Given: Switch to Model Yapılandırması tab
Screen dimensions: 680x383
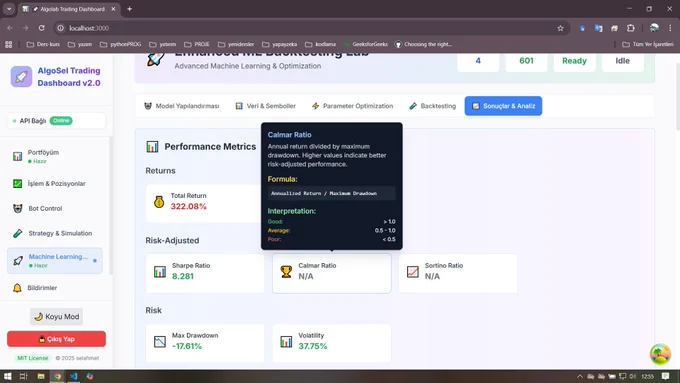Looking at the screenshot, I should coord(181,106).
